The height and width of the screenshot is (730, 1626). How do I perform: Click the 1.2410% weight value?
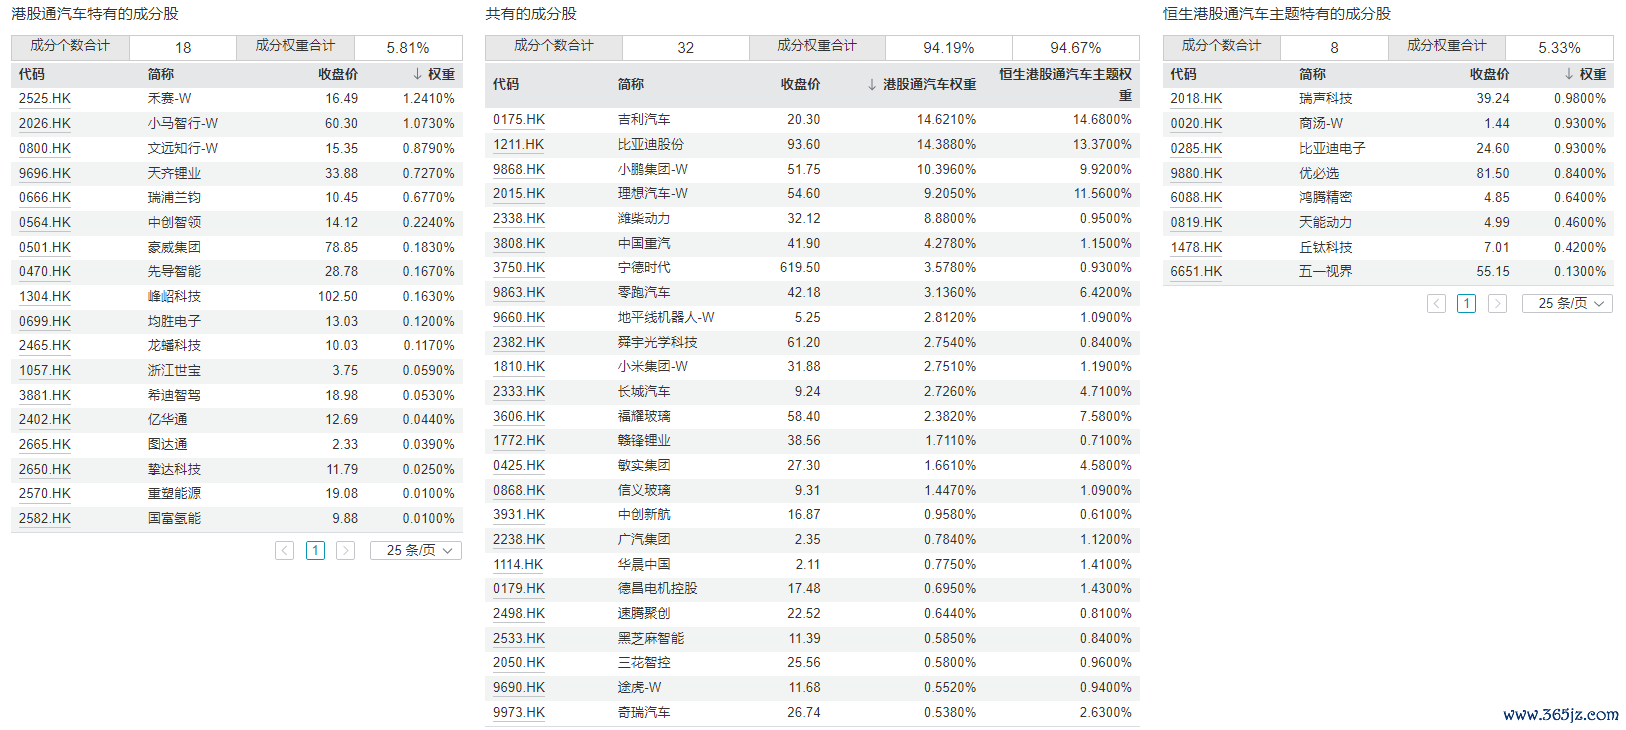coord(429,99)
